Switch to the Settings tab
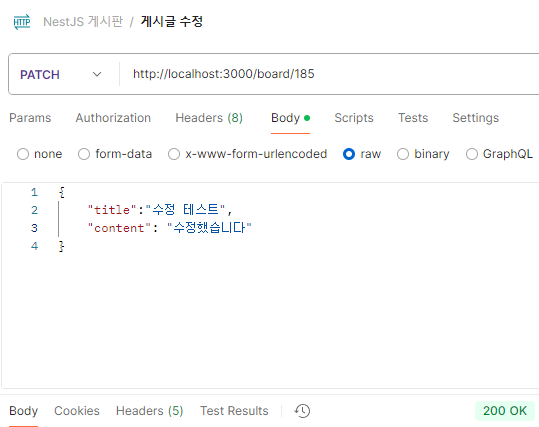Viewport: 539px width, 427px height. coord(475,118)
